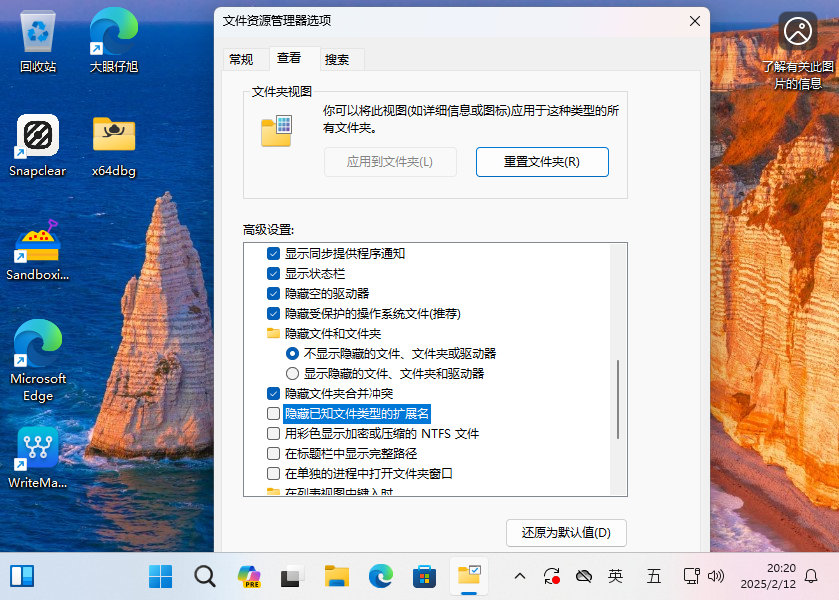
Task: Switch to the 常规 tab
Action: [241, 59]
